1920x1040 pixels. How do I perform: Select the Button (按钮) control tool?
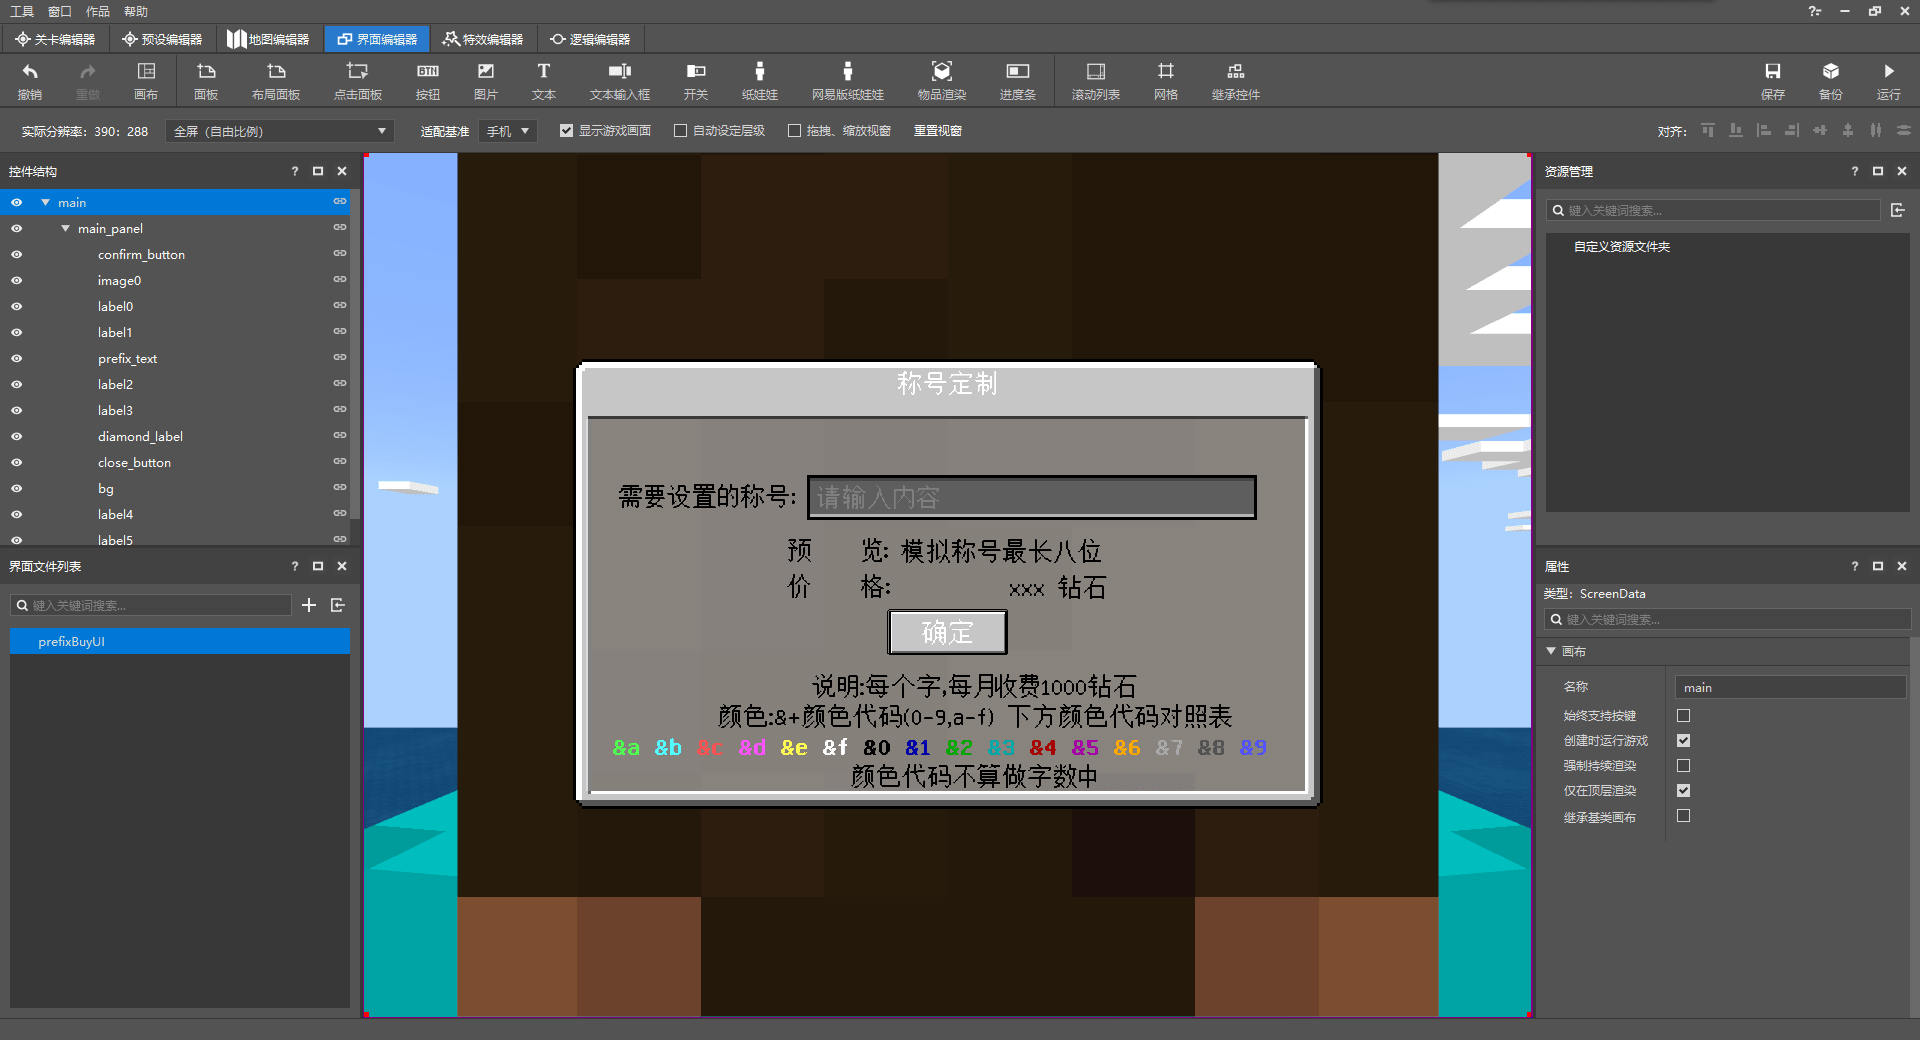click(x=427, y=80)
